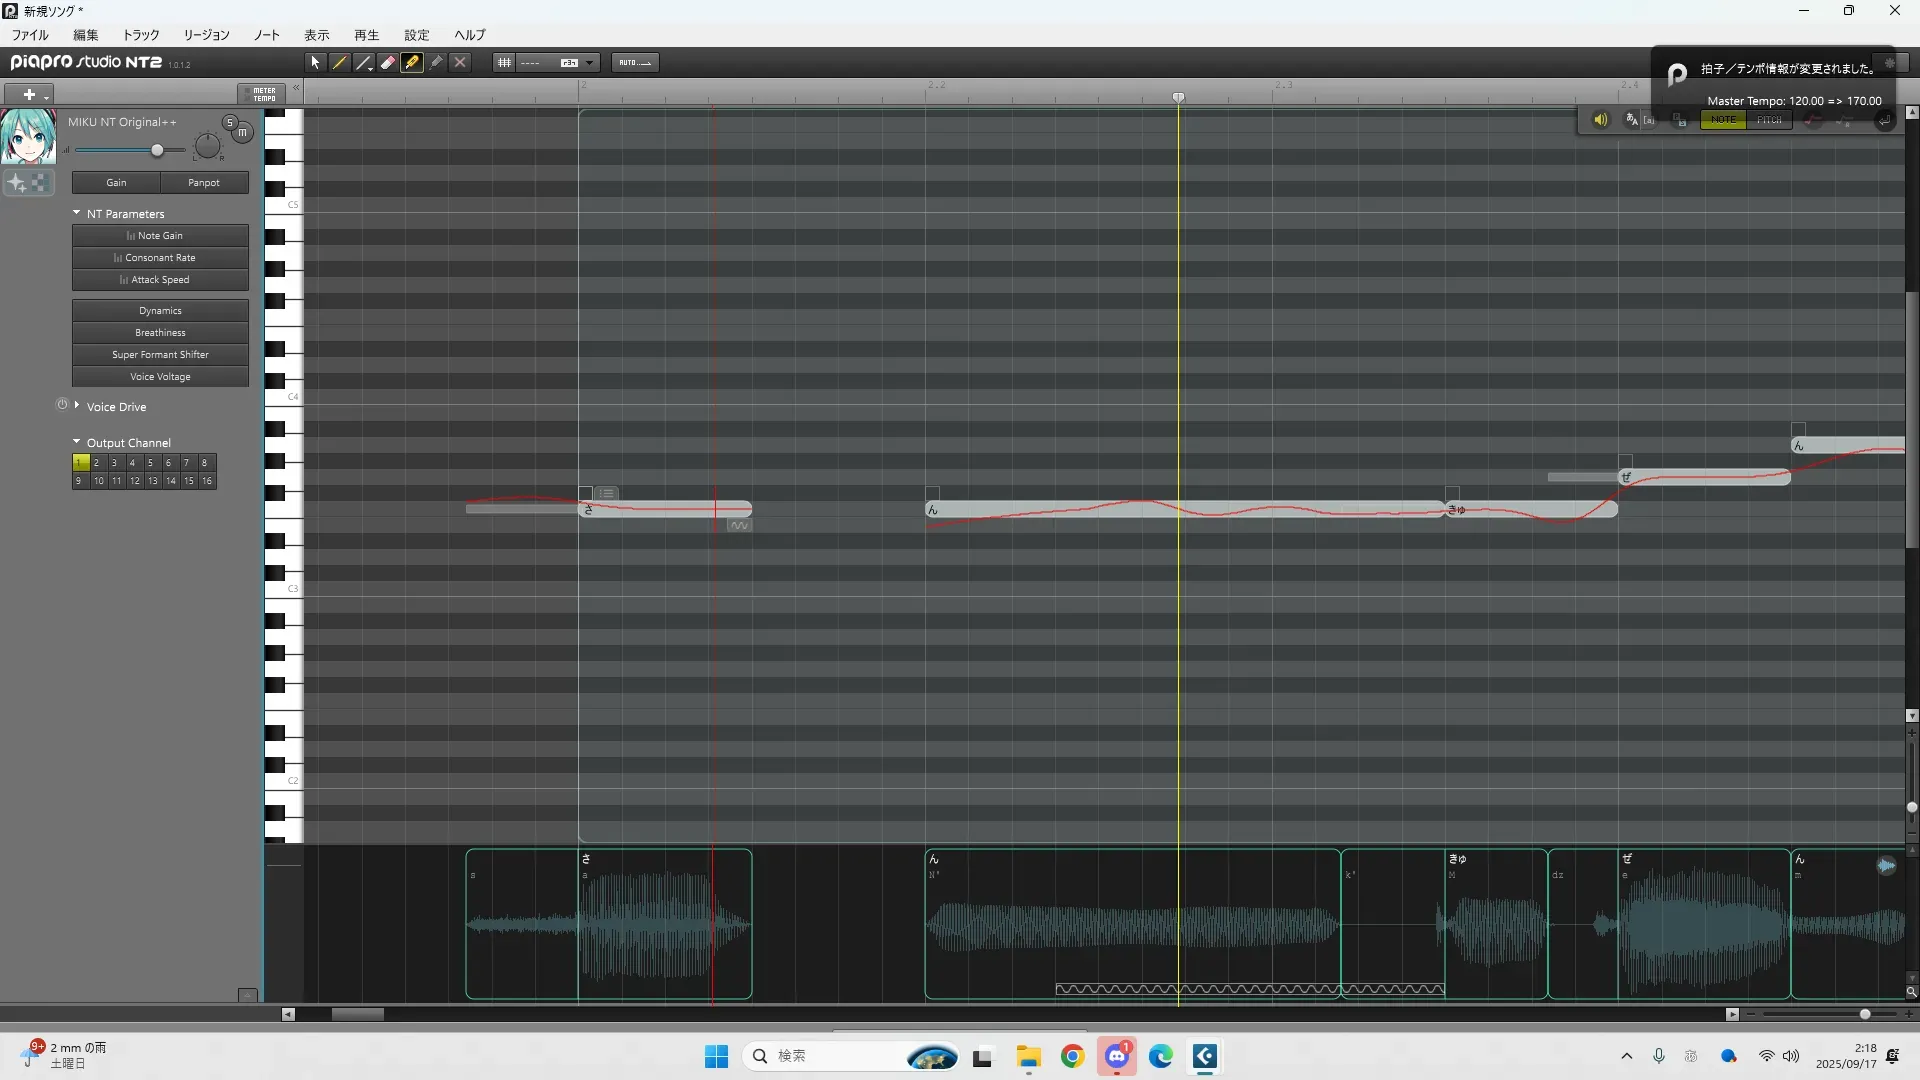Switch editor to PITCH mode
The image size is (1920, 1080).
(1769, 120)
